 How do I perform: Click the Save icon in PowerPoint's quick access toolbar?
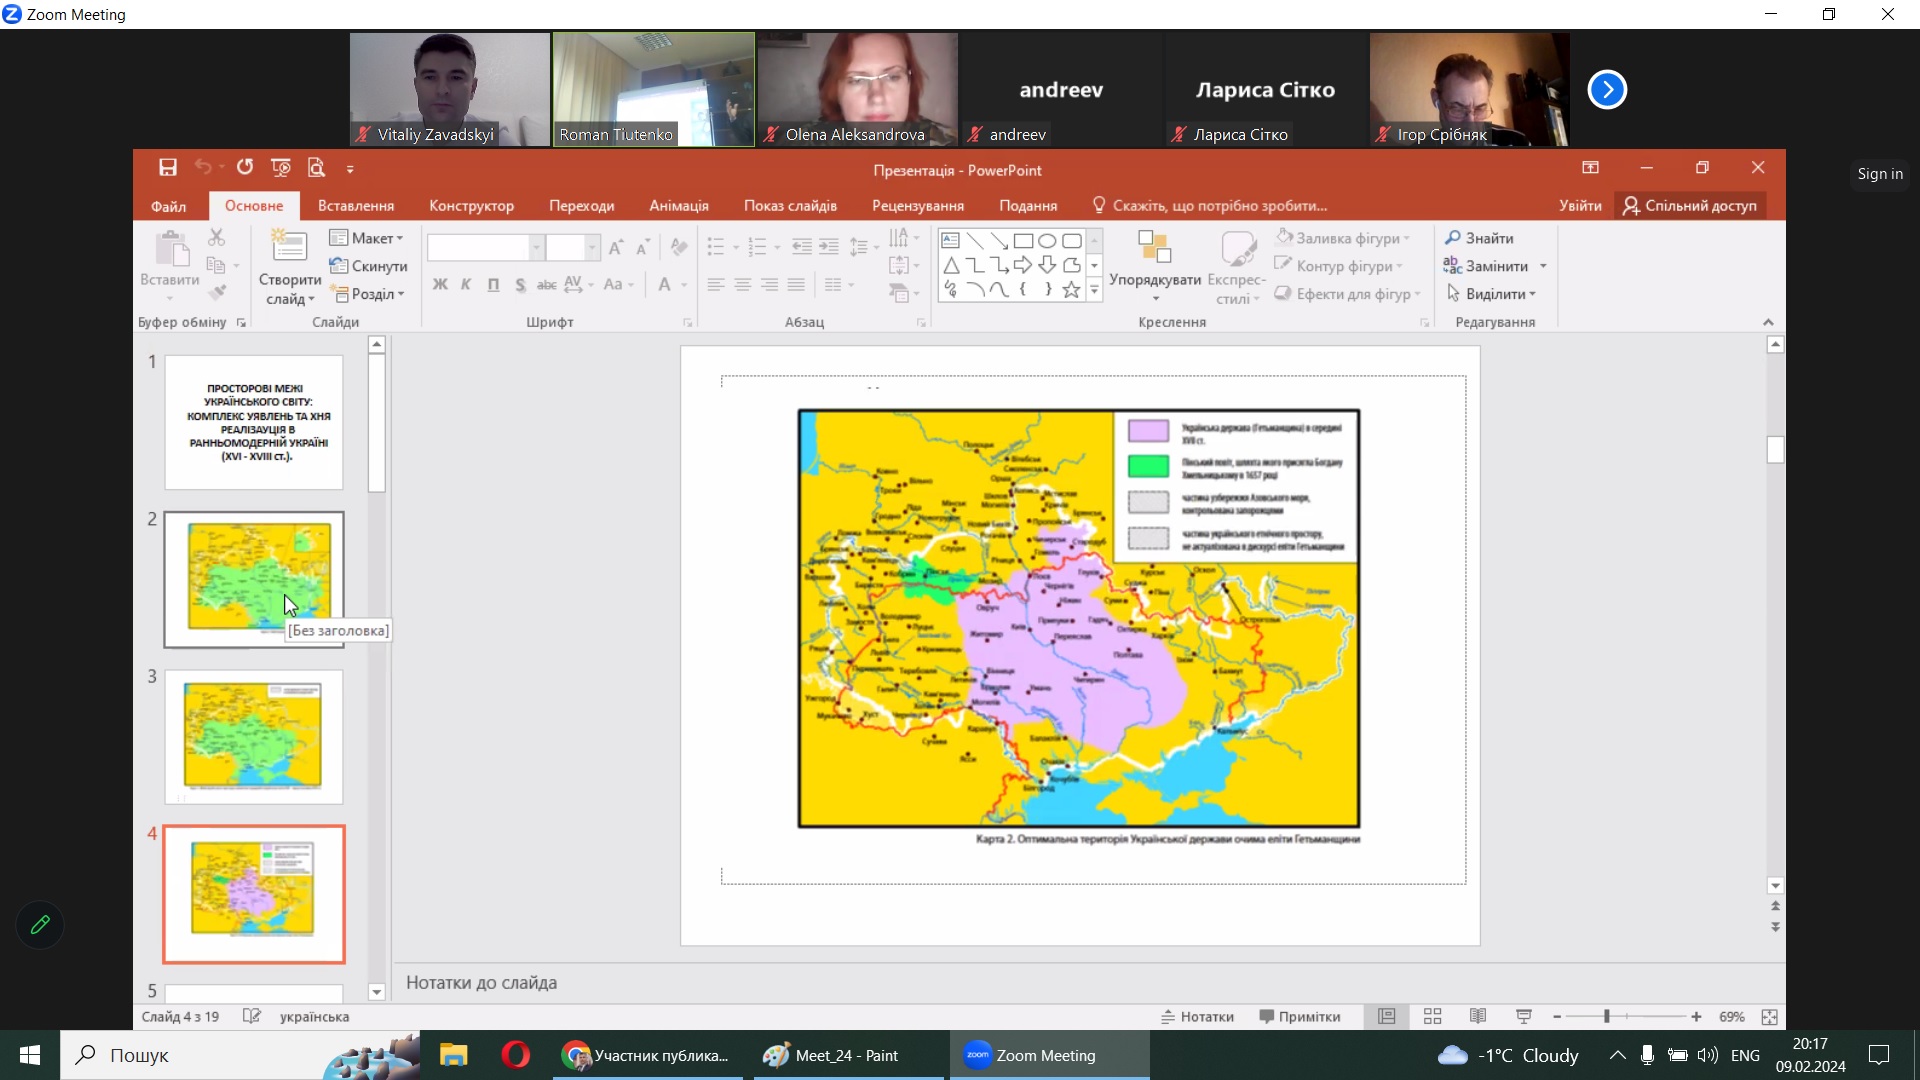click(x=168, y=168)
